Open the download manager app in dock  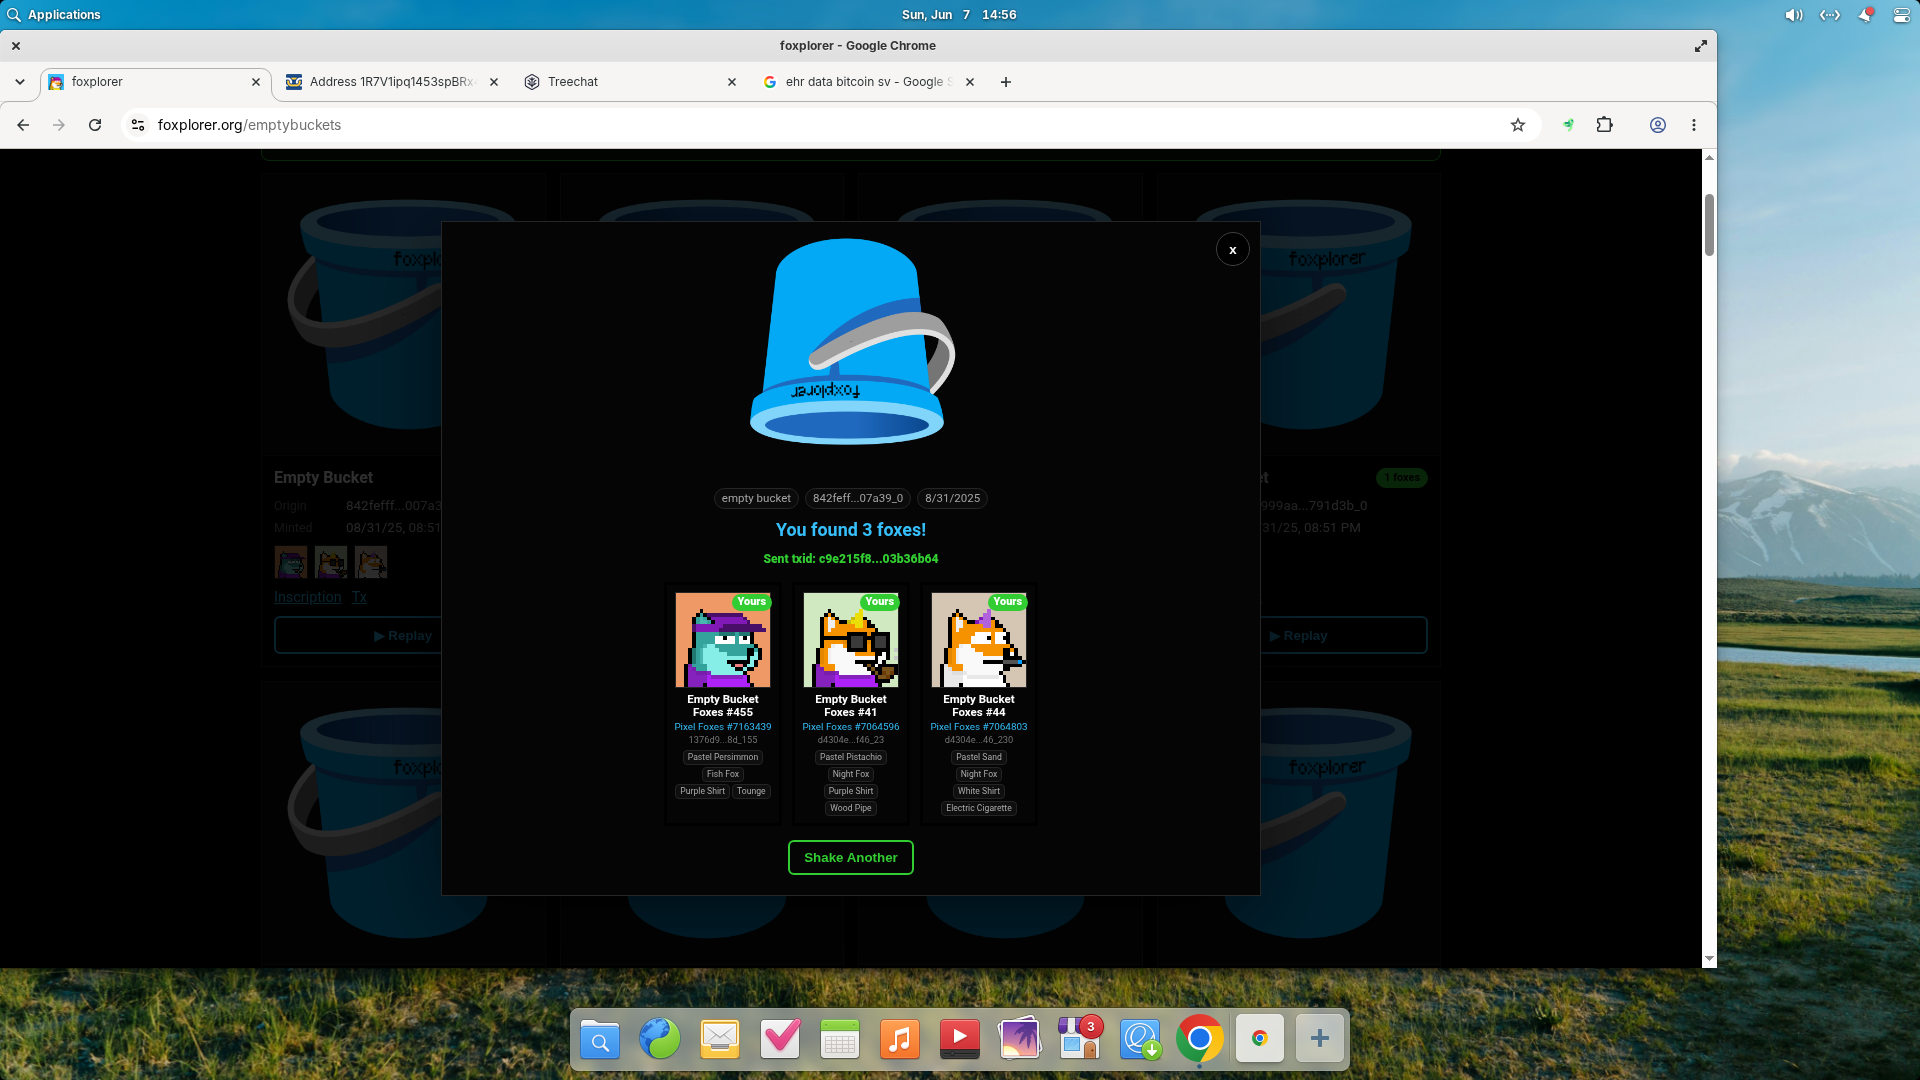point(1140,1040)
